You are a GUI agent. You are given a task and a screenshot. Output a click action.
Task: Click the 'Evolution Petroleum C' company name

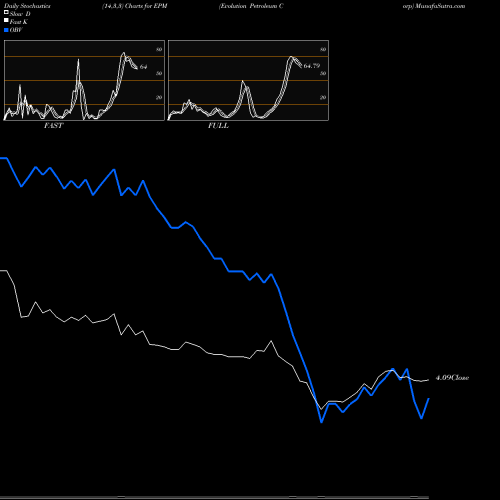coord(251,6)
